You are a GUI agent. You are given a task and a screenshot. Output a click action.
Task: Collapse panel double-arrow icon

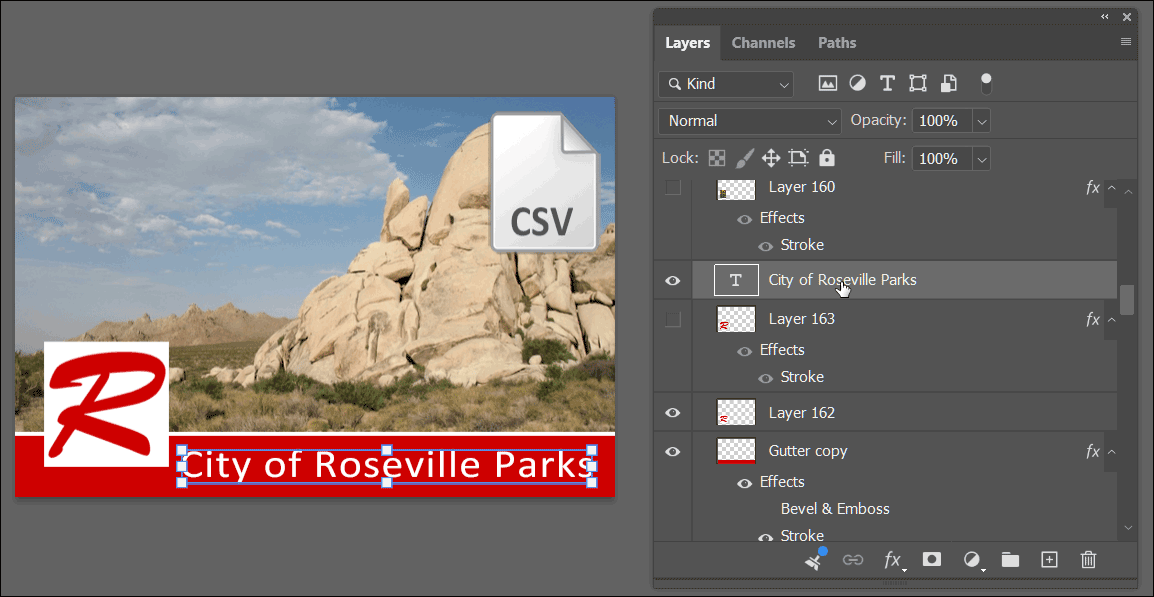pyautogui.click(x=1105, y=16)
